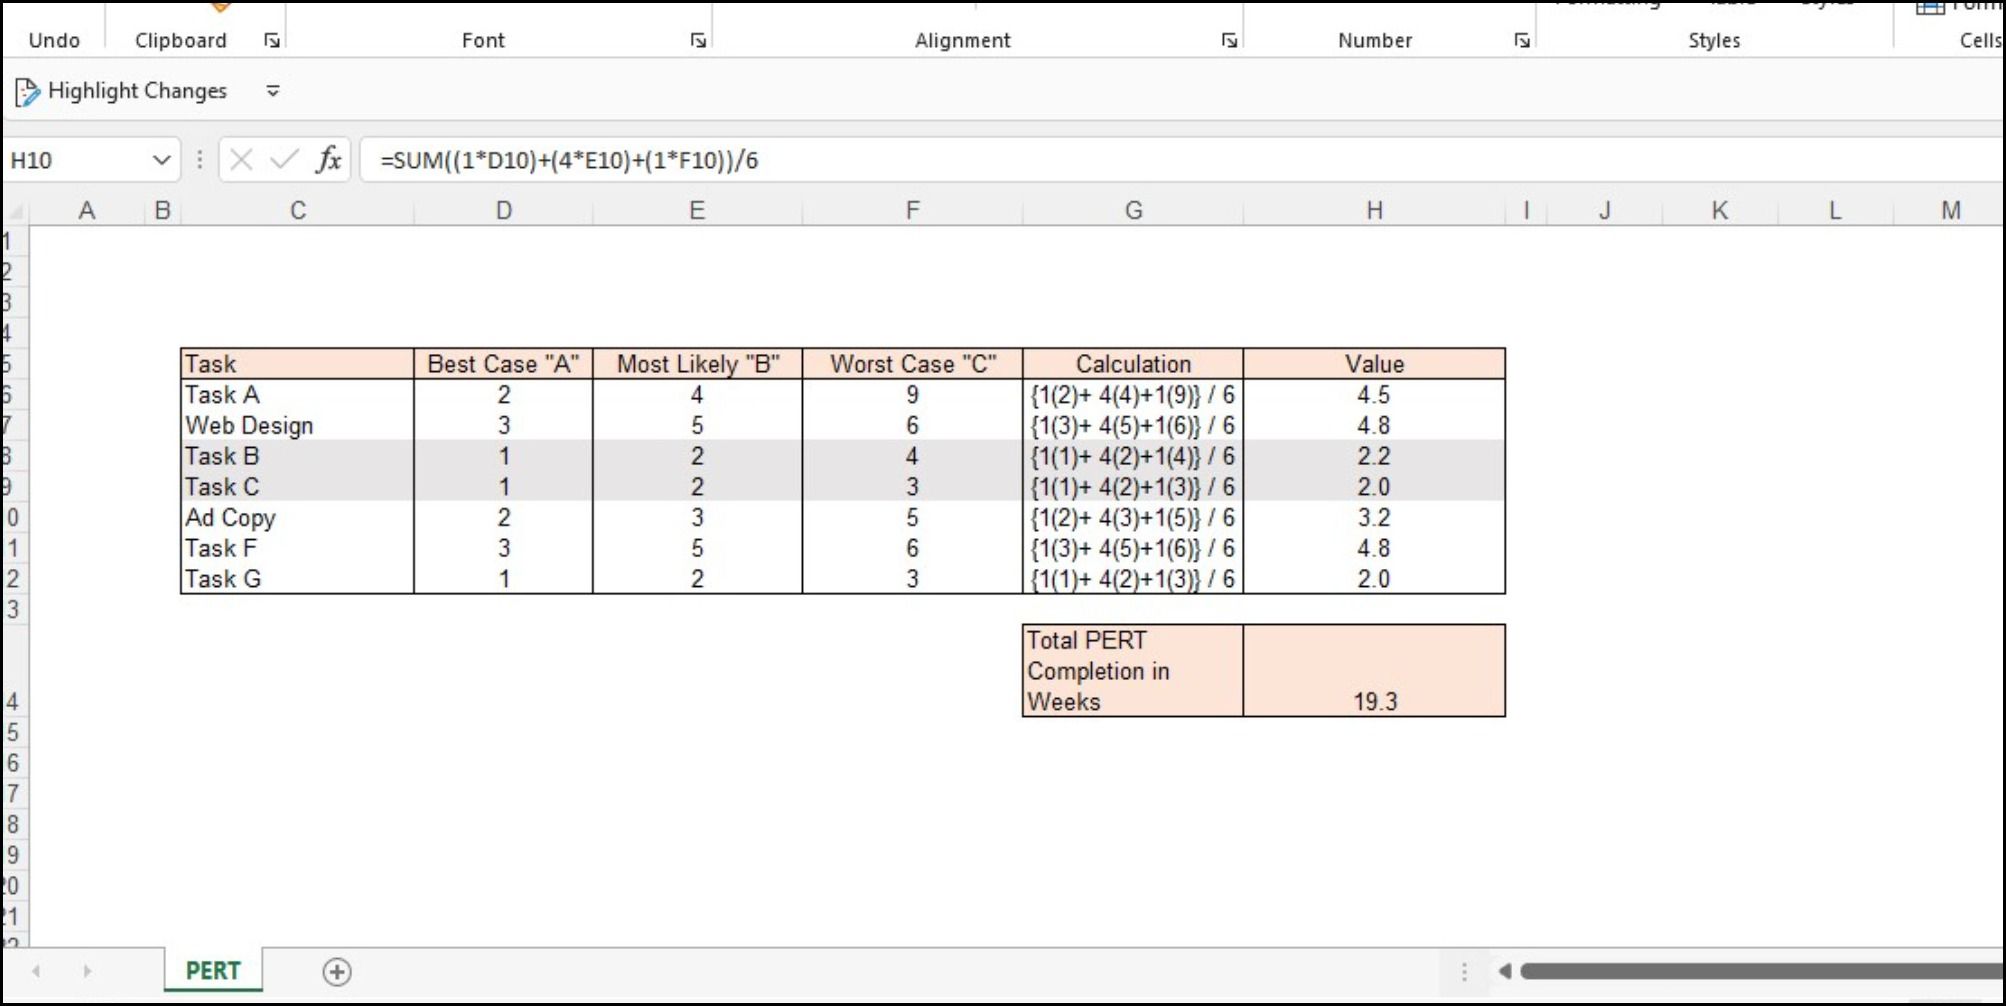Select the 'Task C' cell
The height and width of the screenshot is (1006, 2006).
tap(297, 487)
